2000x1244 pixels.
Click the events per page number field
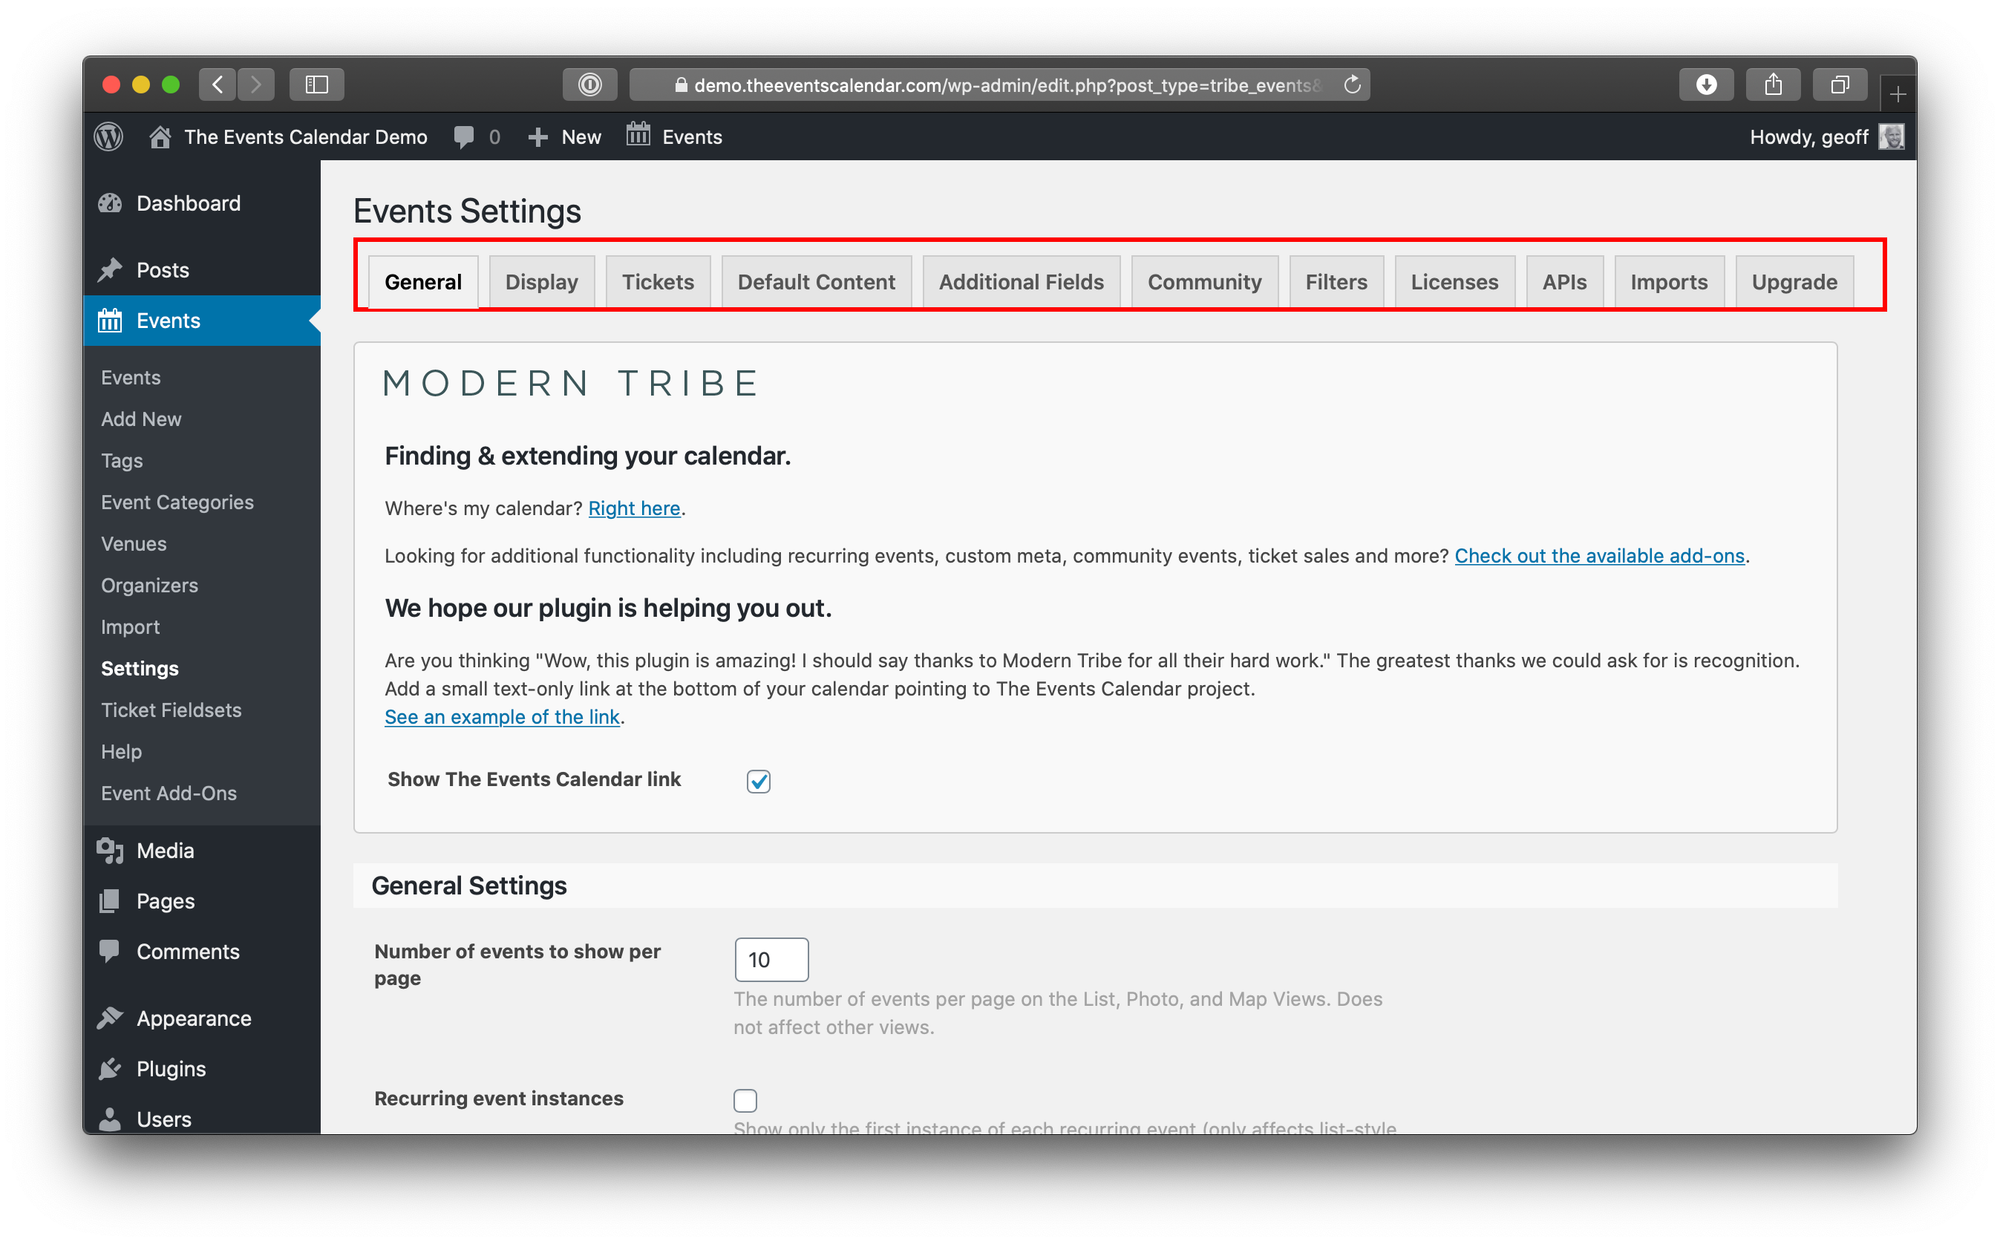(x=771, y=960)
